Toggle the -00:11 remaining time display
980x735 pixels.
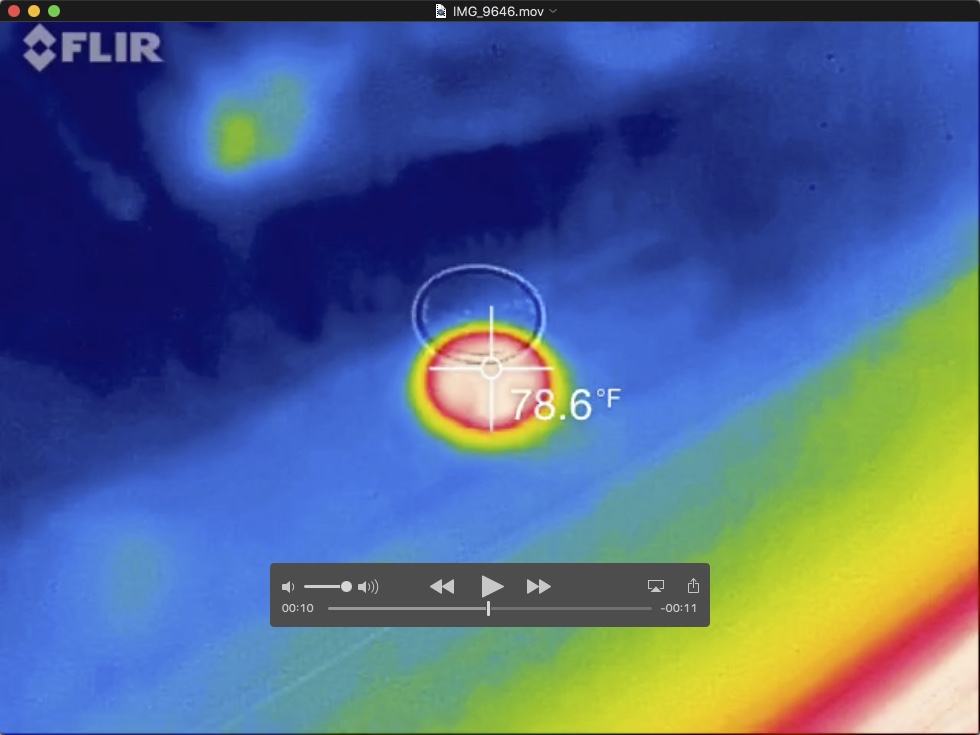tap(678, 608)
